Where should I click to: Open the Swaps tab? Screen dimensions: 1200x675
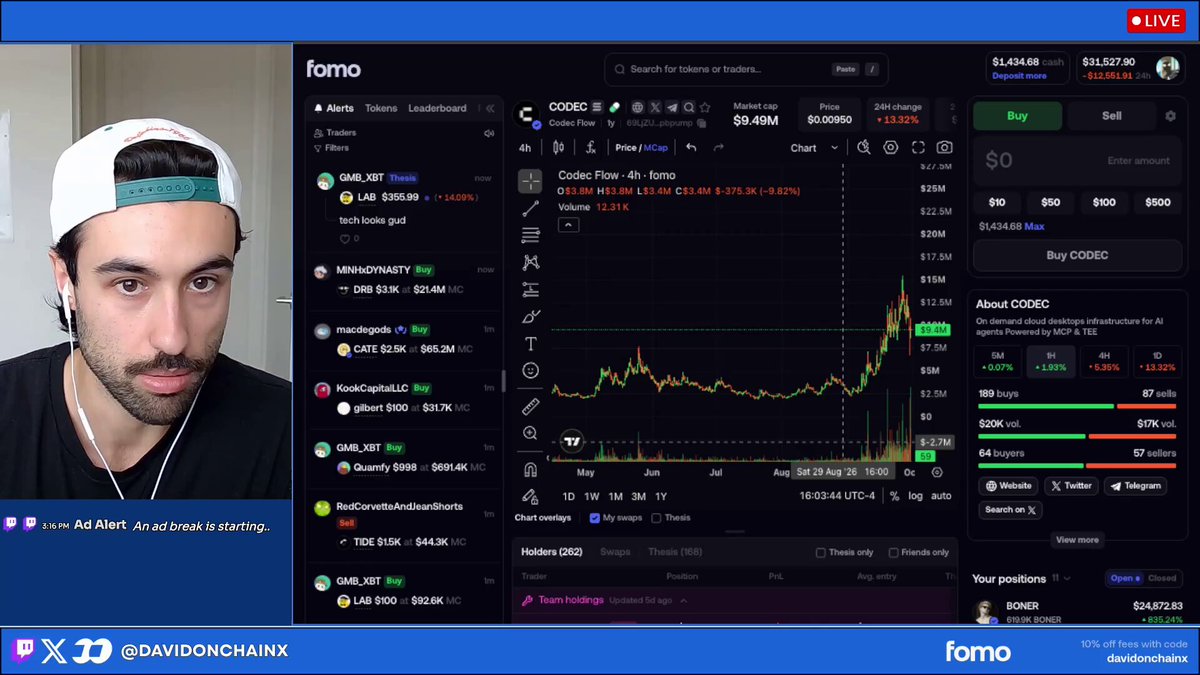pyautogui.click(x=615, y=552)
